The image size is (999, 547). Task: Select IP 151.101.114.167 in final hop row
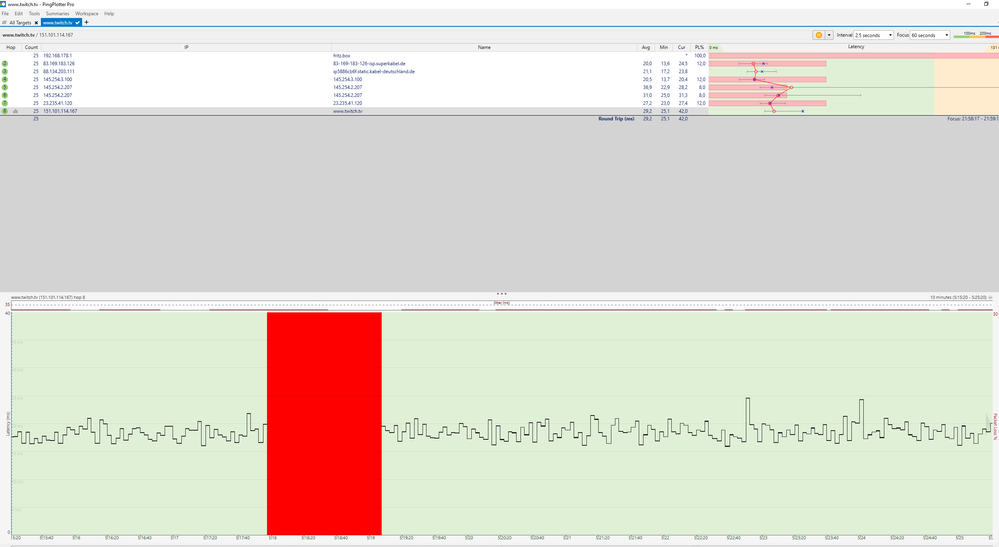[60, 111]
